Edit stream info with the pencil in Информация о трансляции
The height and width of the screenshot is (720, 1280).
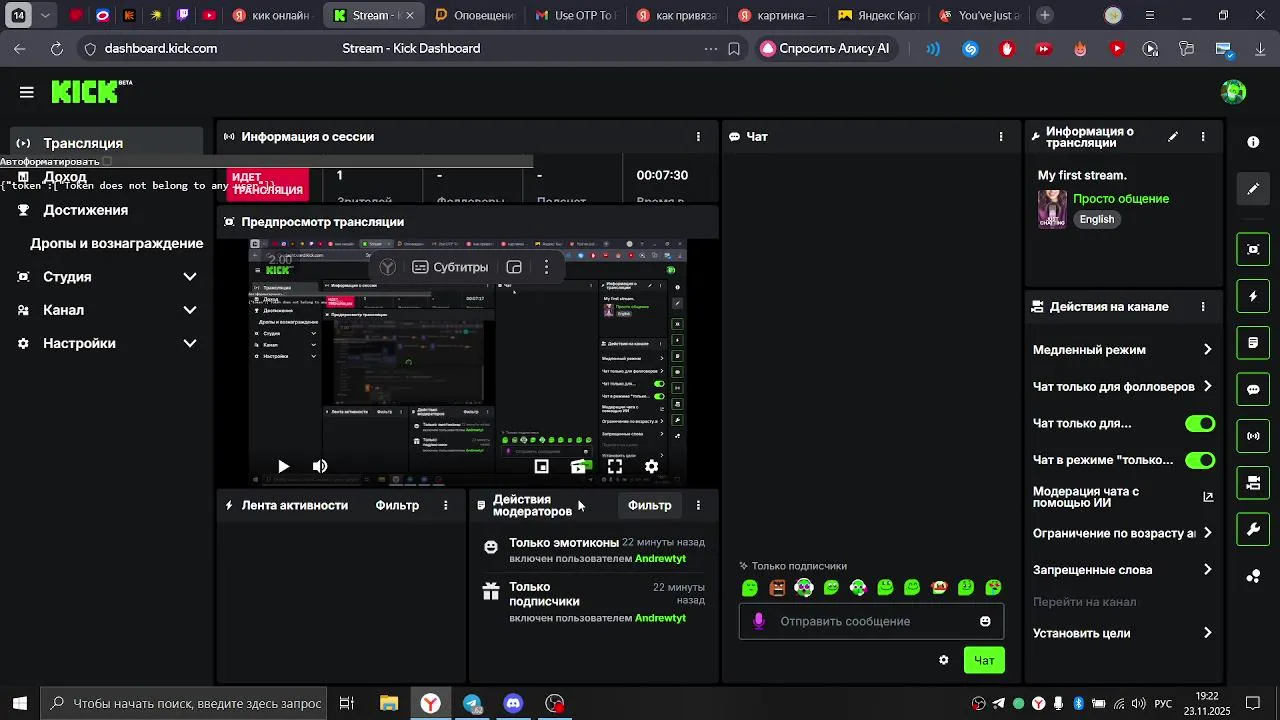(1173, 137)
